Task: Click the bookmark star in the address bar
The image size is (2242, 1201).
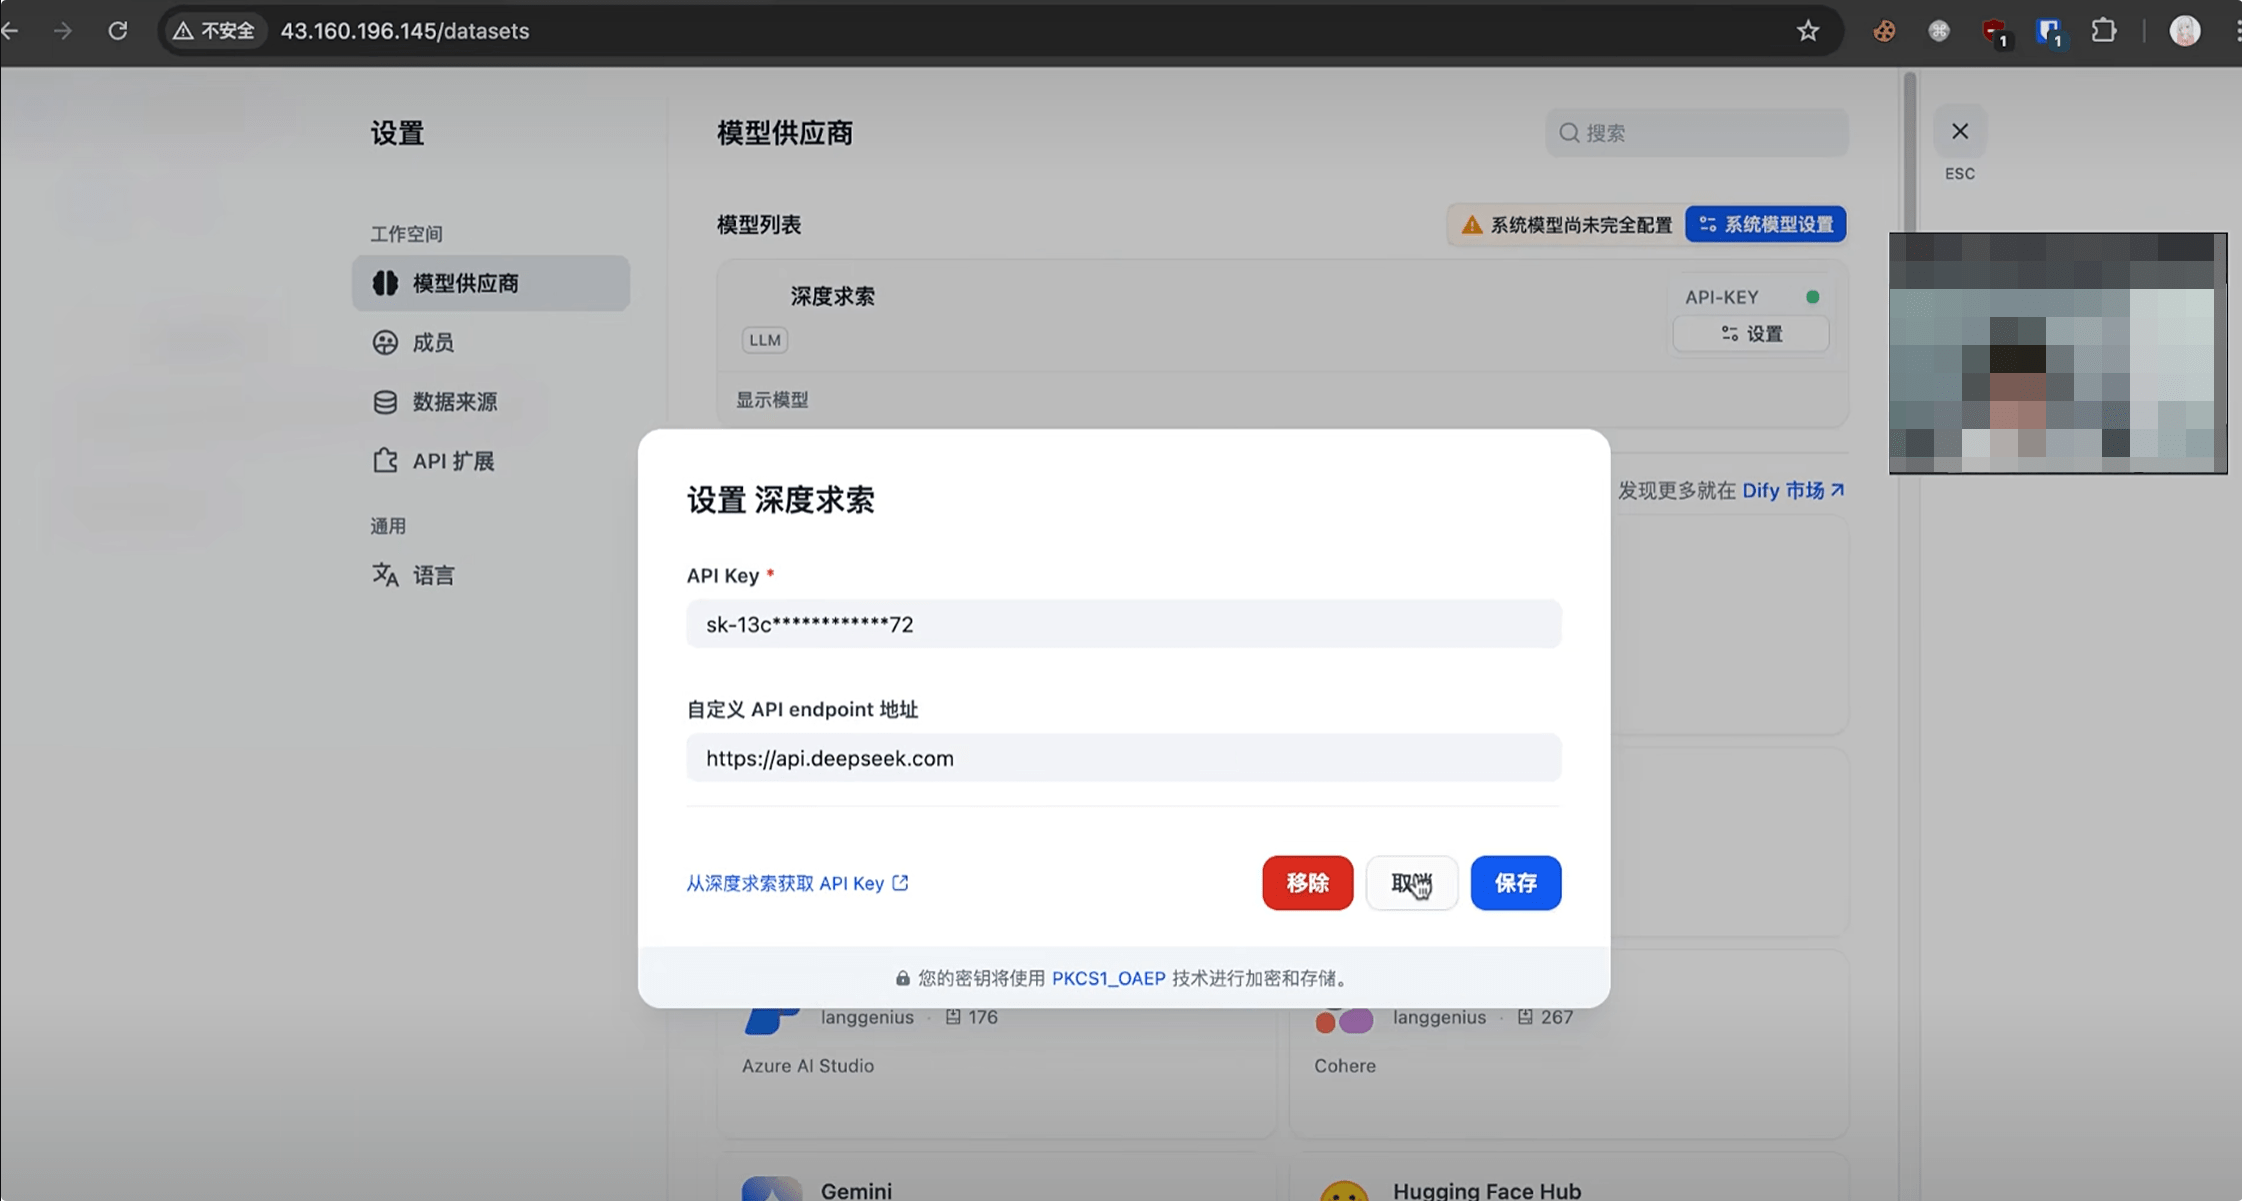Action: point(1808,30)
